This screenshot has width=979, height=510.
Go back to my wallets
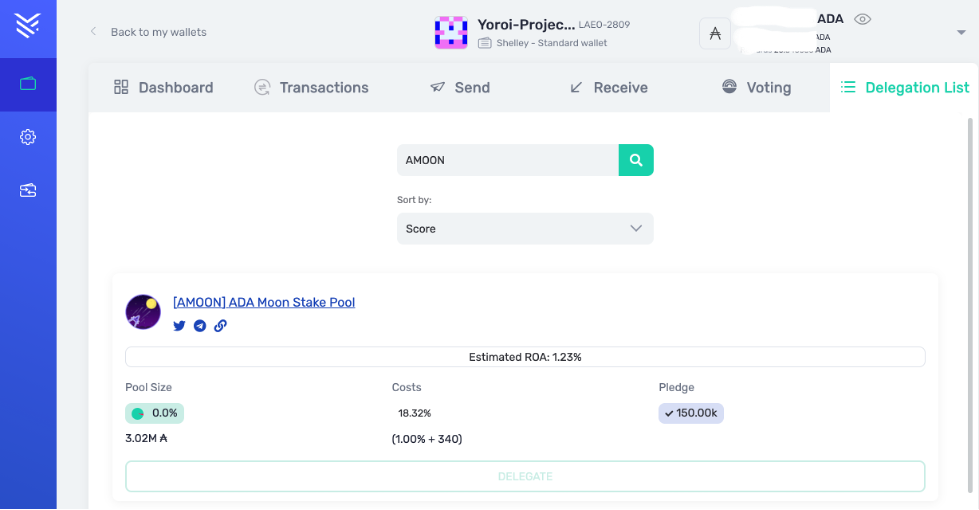click(159, 32)
